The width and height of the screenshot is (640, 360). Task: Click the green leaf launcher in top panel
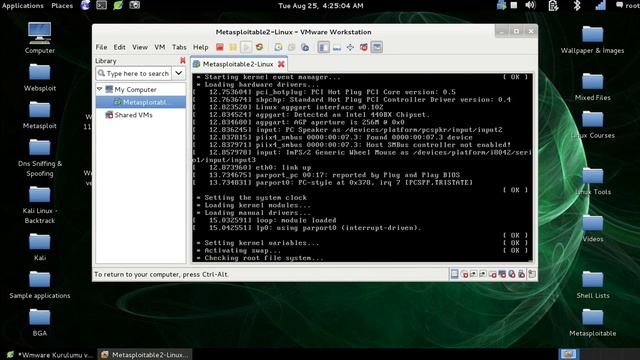click(x=118, y=5)
